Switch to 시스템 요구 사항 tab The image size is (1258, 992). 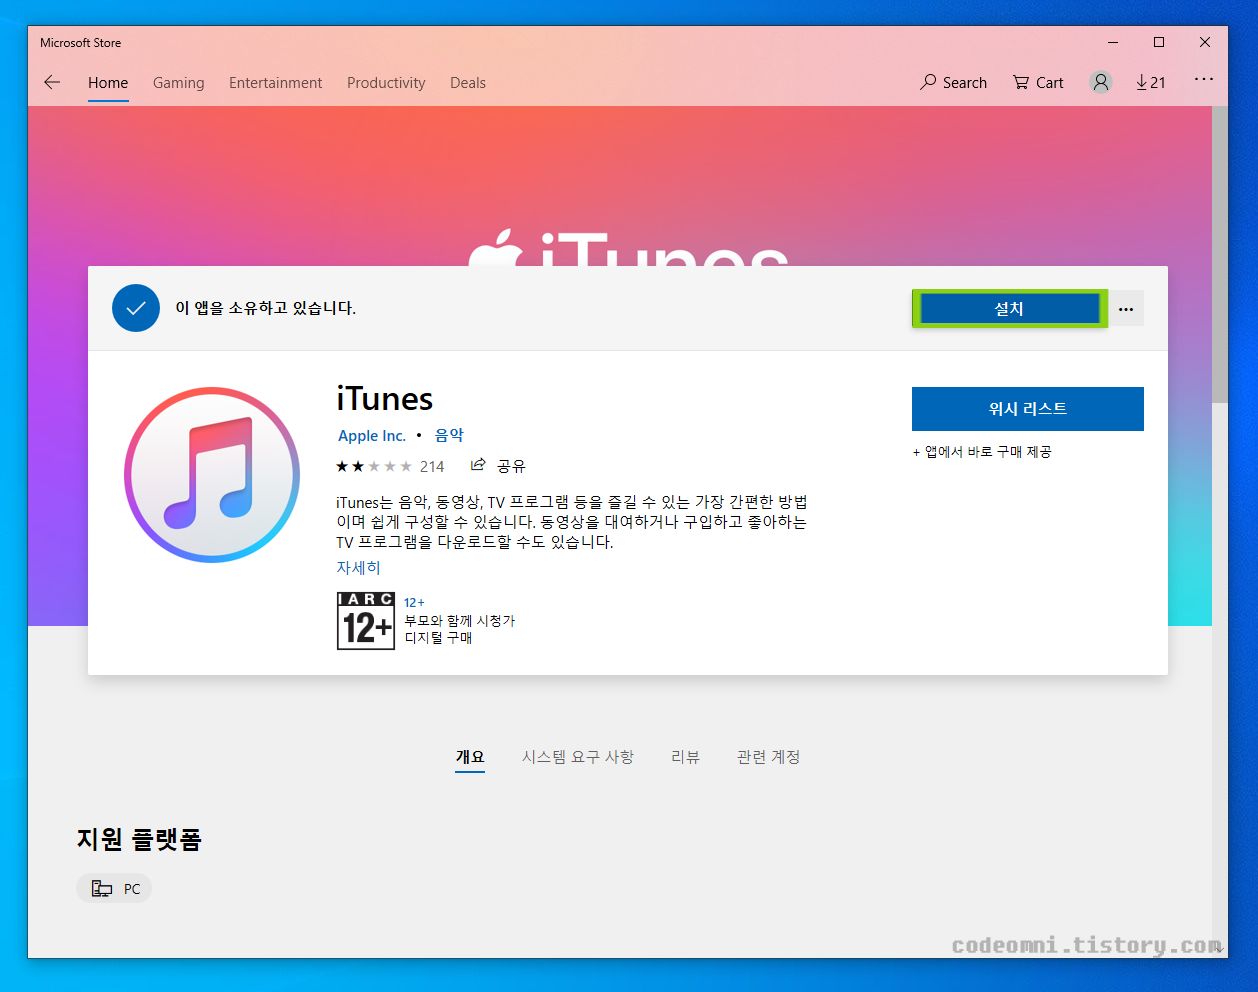coord(578,757)
